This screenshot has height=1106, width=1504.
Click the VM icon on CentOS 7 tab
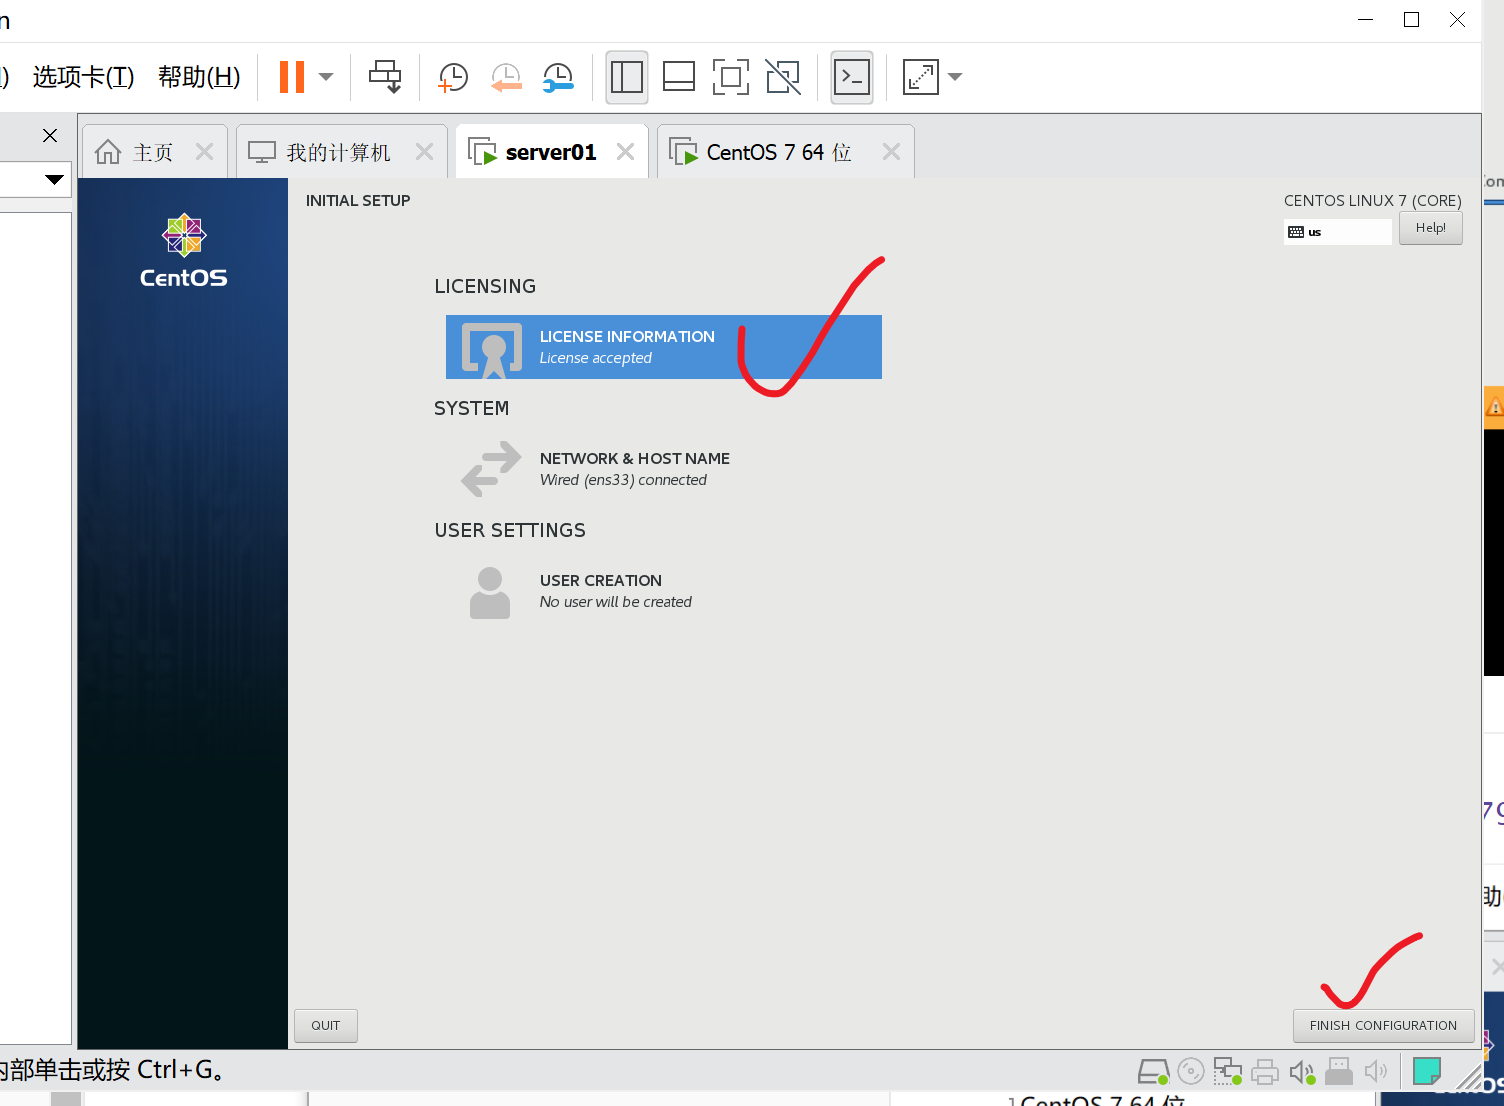[x=683, y=152]
